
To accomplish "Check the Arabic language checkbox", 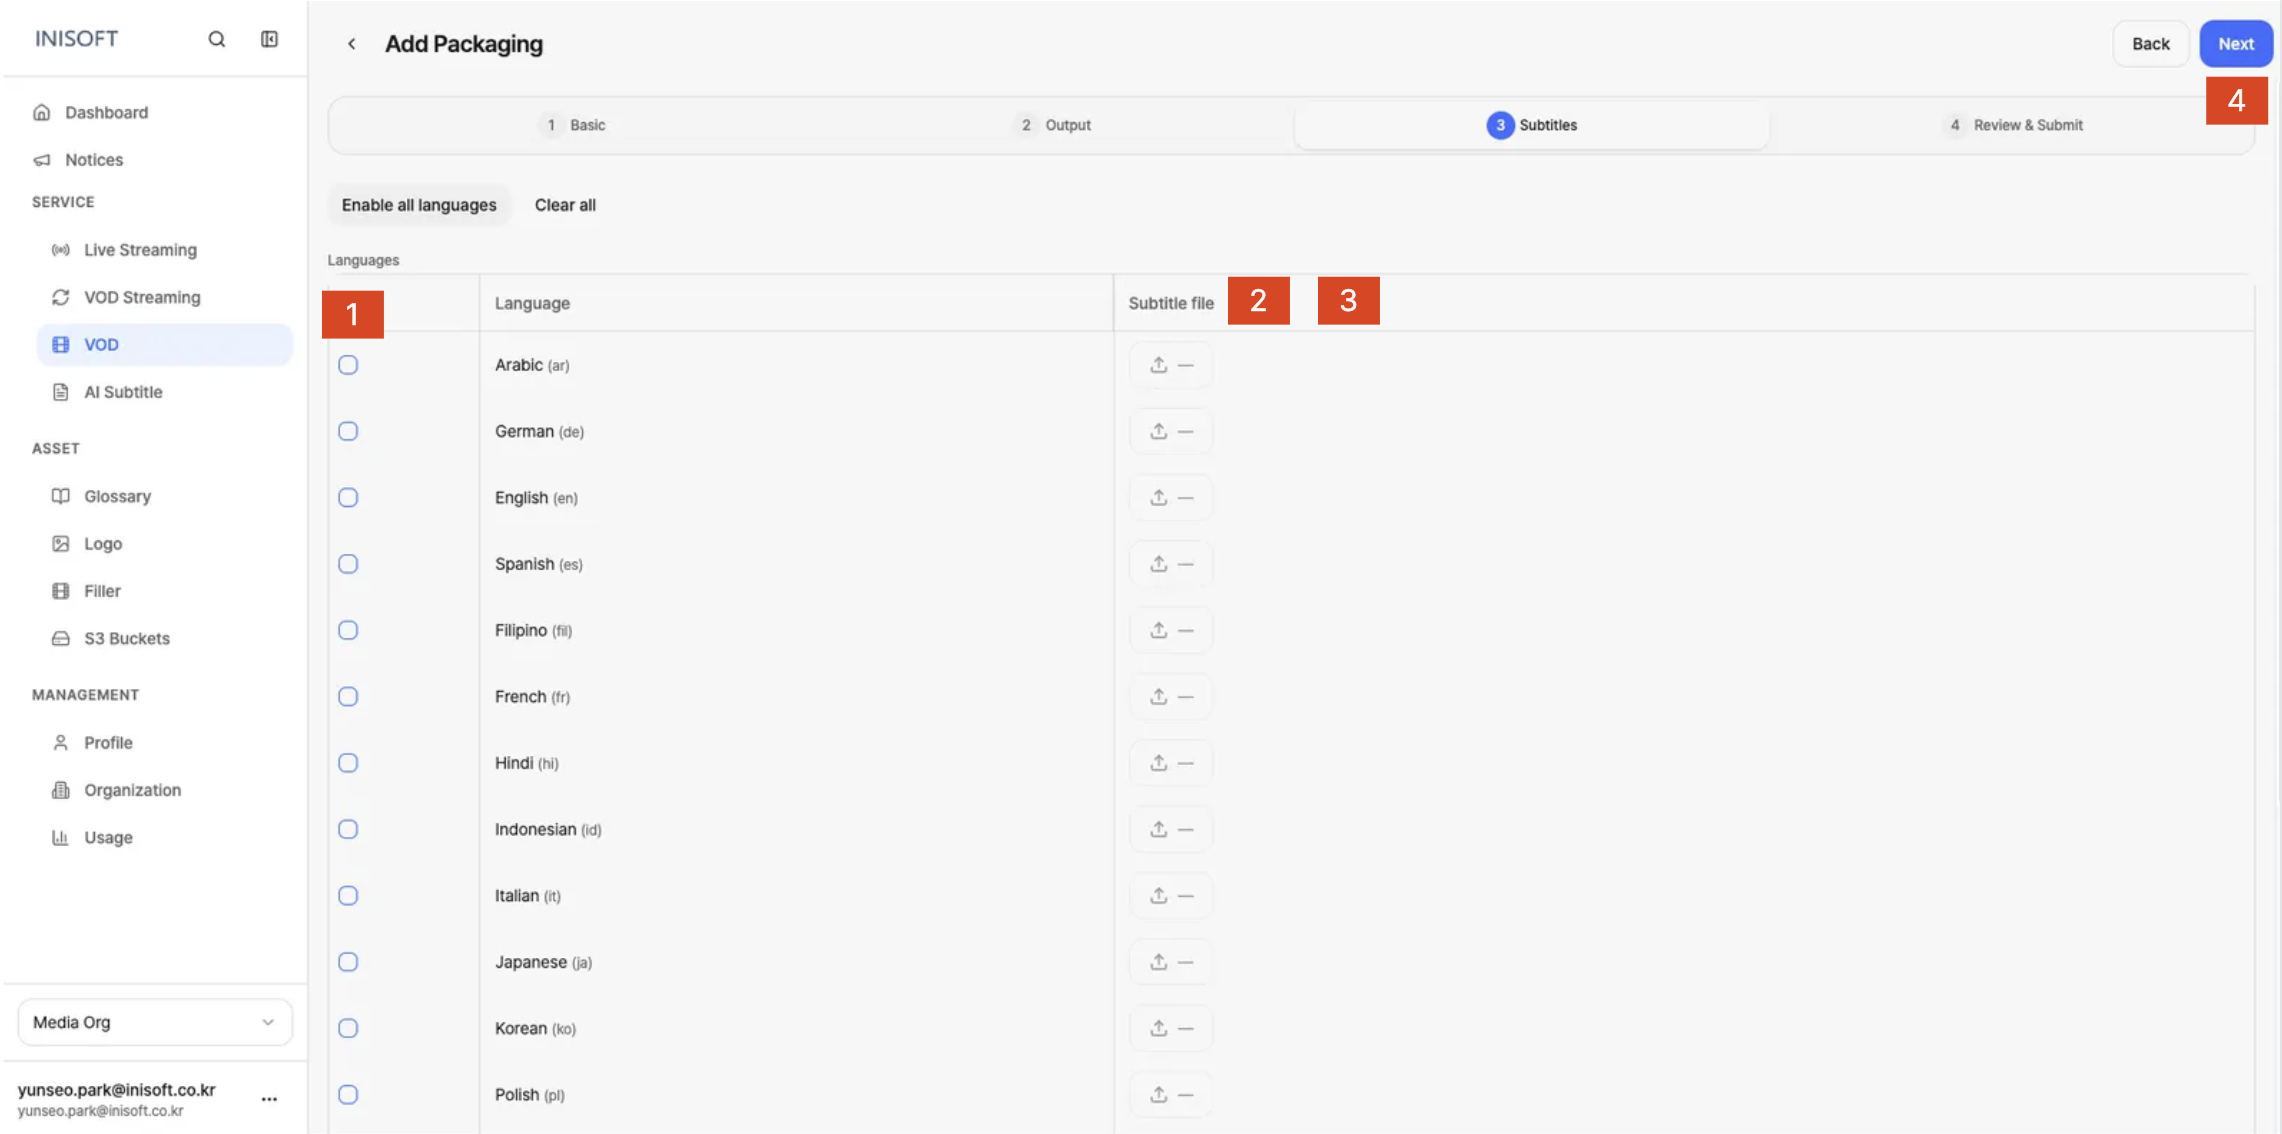I will pyautogui.click(x=348, y=365).
